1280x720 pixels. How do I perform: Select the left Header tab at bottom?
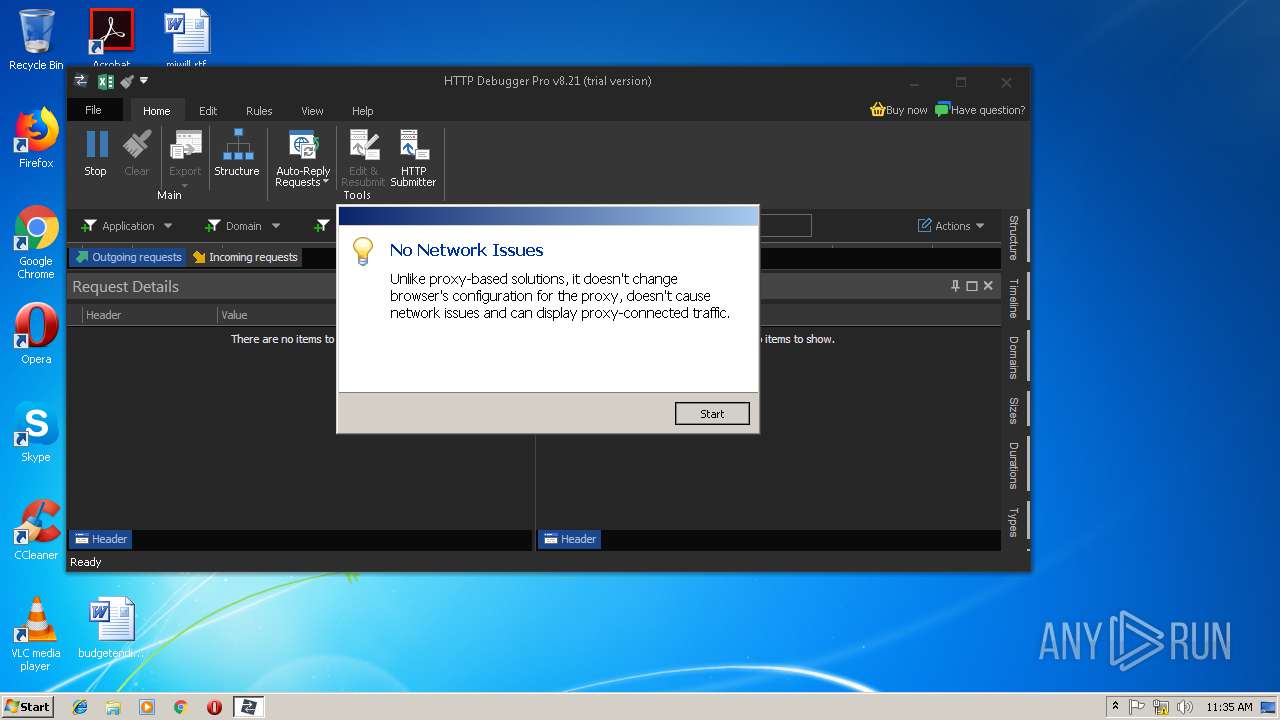pyautogui.click(x=101, y=539)
